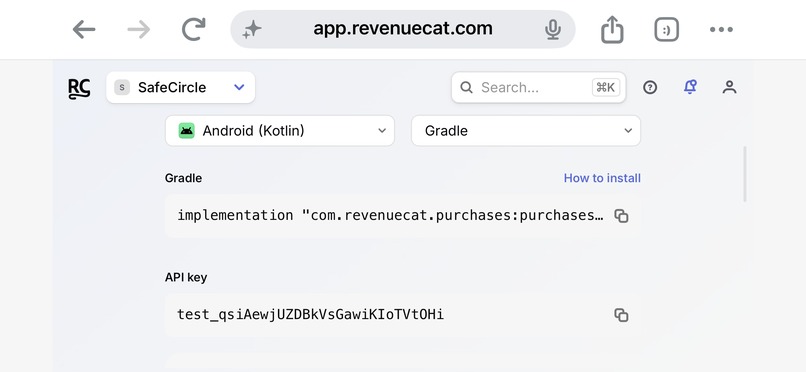Open the share sheet icon
This screenshot has width=806, height=372.
click(612, 29)
